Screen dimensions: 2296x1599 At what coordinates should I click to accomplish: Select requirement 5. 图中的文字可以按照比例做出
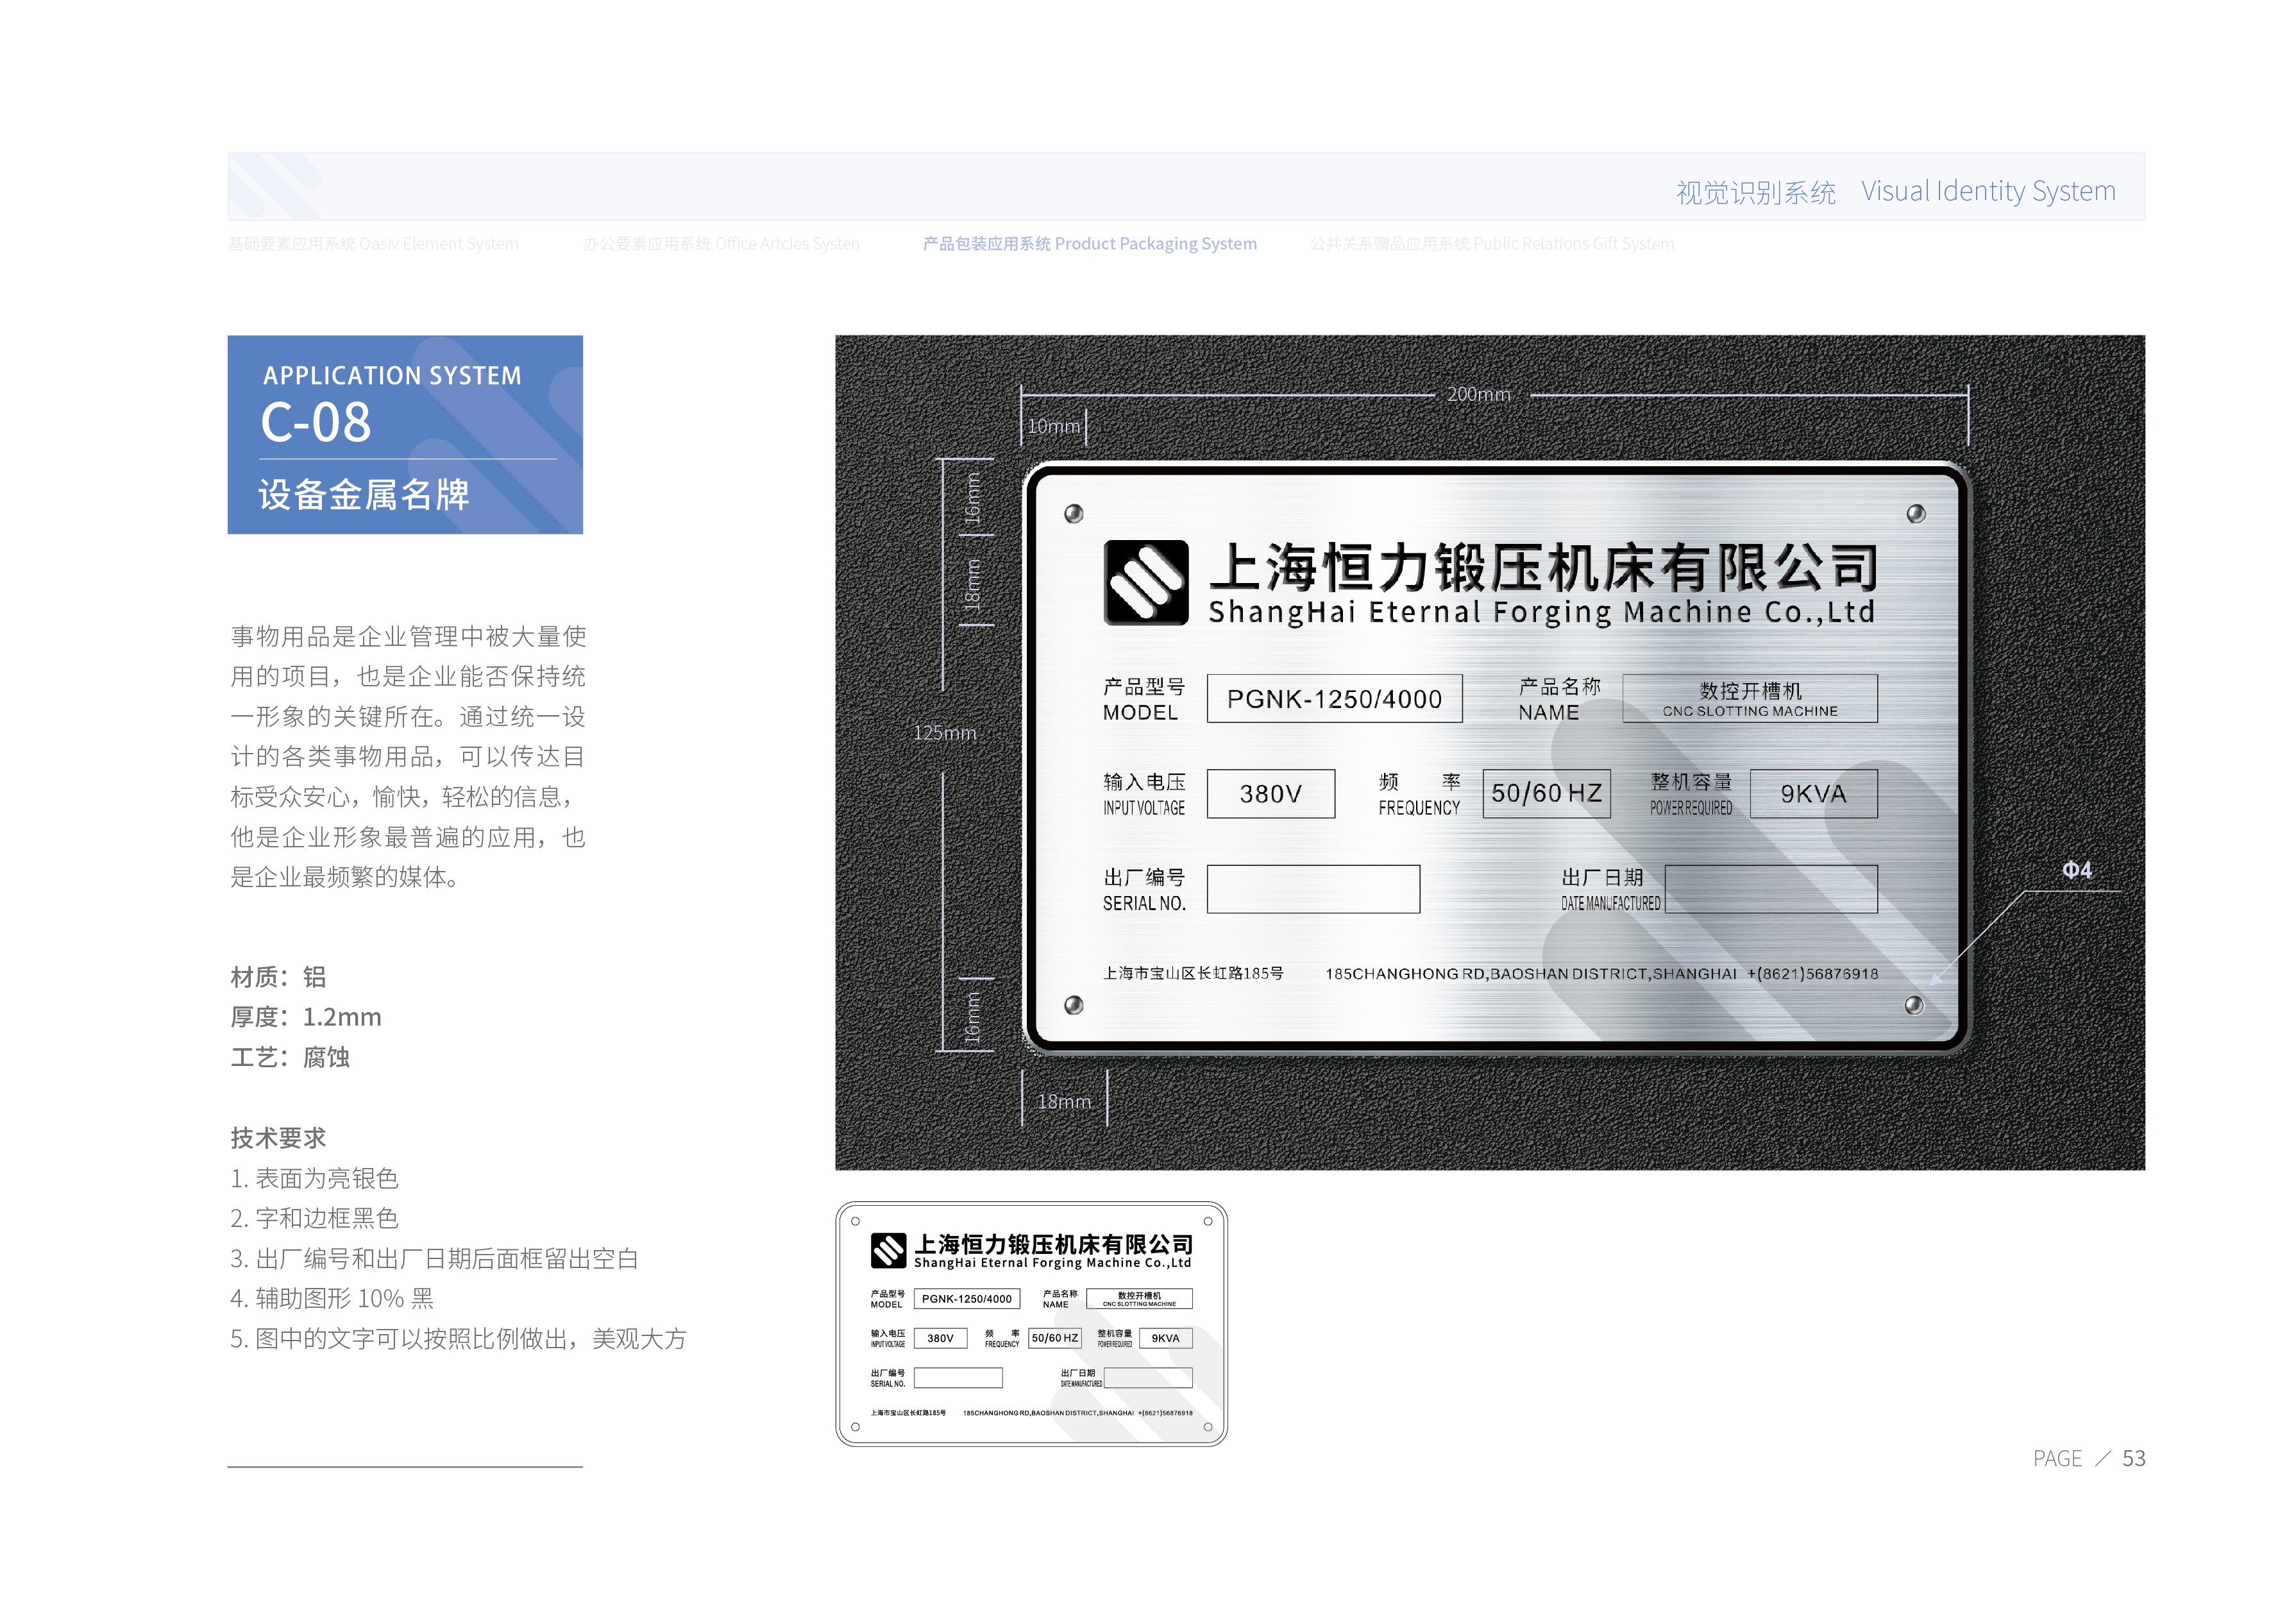pyautogui.click(x=458, y=1338)
